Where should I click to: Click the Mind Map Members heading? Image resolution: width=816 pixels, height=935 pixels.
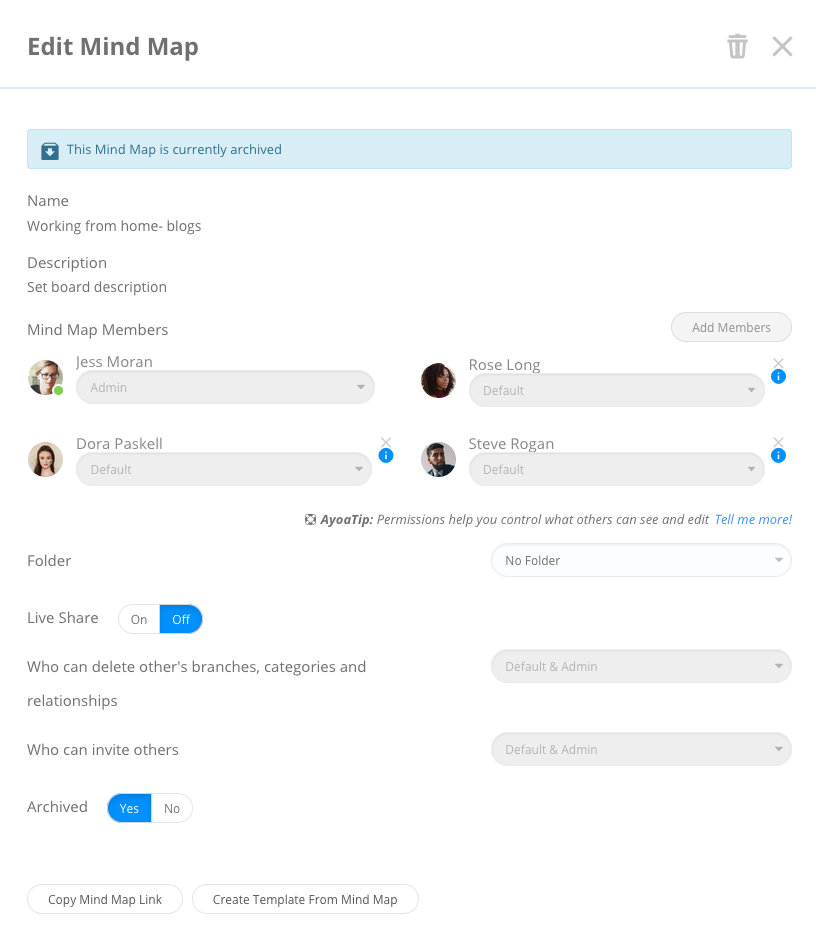point(98,330)
